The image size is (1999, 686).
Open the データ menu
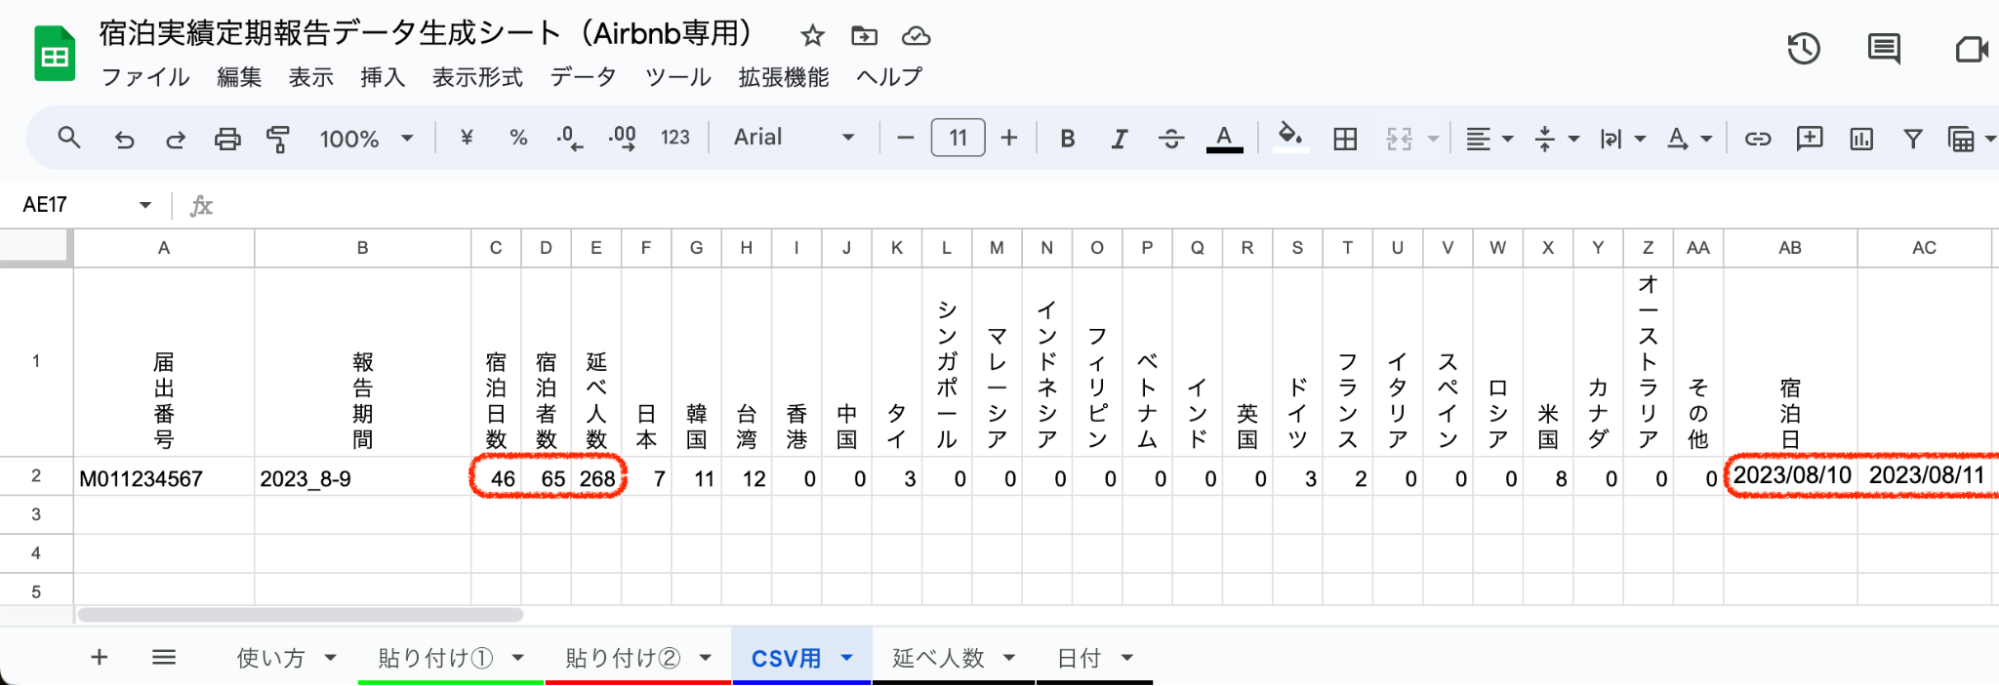[x=583, y=77]
